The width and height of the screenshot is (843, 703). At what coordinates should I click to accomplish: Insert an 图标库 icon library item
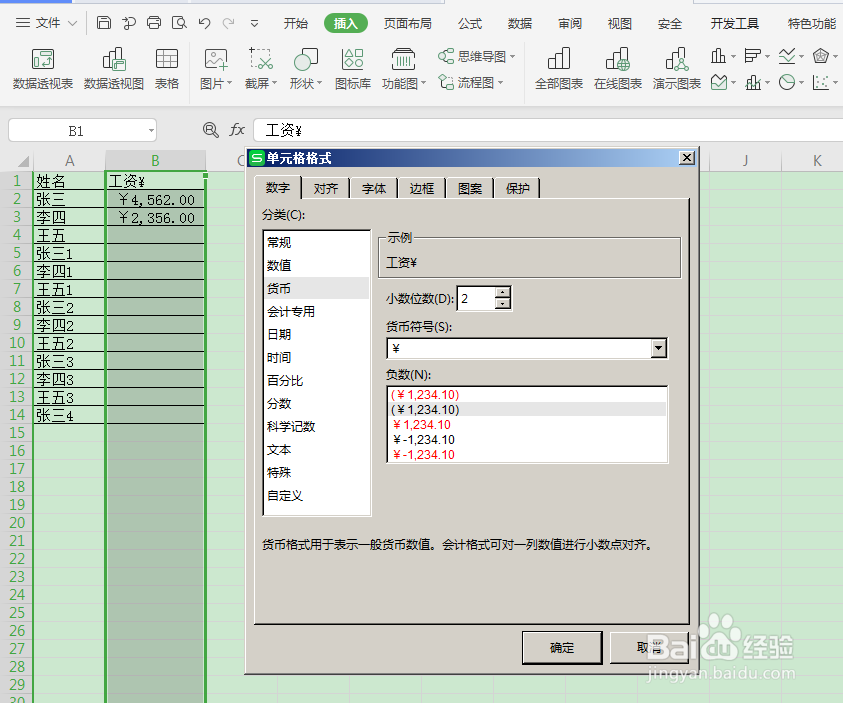354,68
